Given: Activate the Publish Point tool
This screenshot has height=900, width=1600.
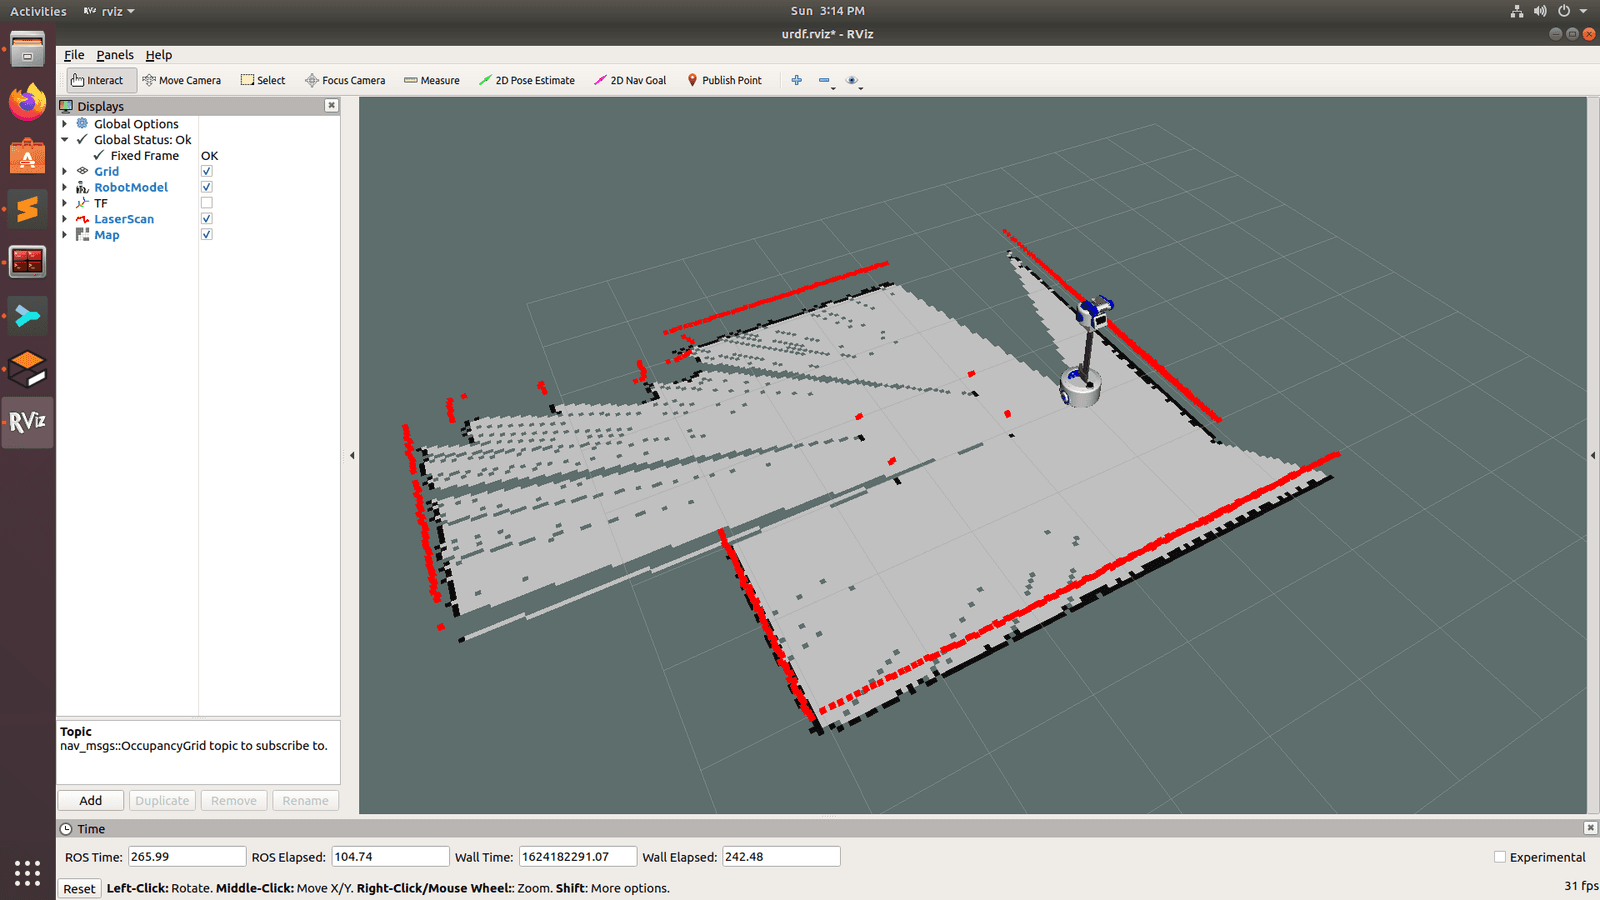Looking at the screenshot, I should tap(724, 80).
